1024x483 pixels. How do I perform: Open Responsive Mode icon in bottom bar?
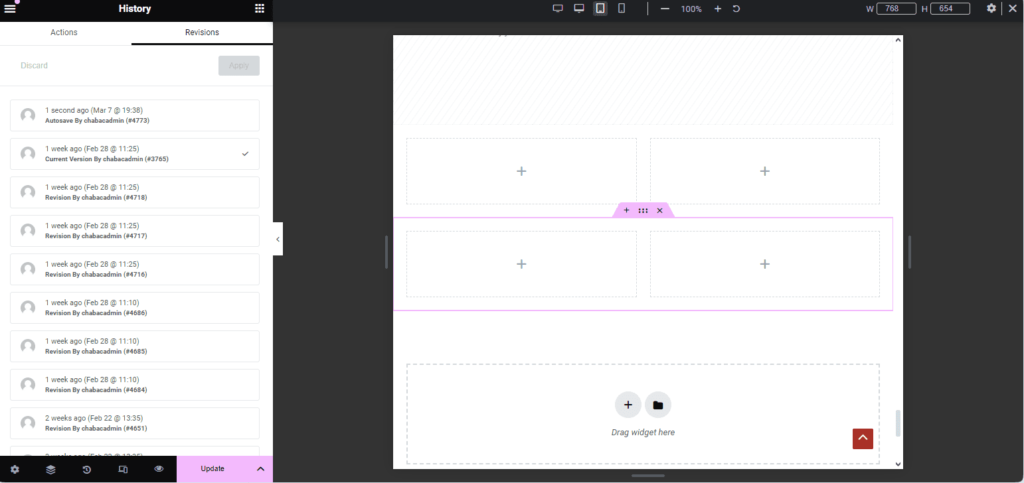pyautogui.click(x=122, y=469)
